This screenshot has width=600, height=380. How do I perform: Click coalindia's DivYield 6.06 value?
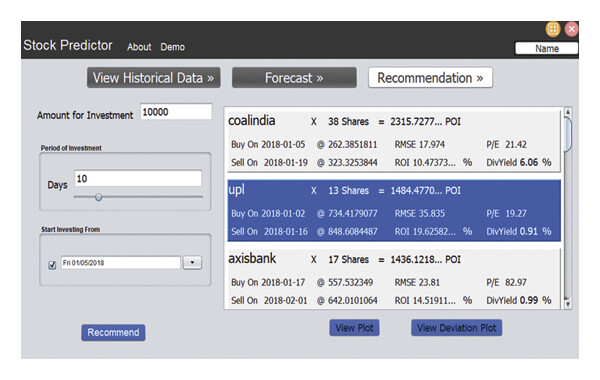(x=529, y=162)
